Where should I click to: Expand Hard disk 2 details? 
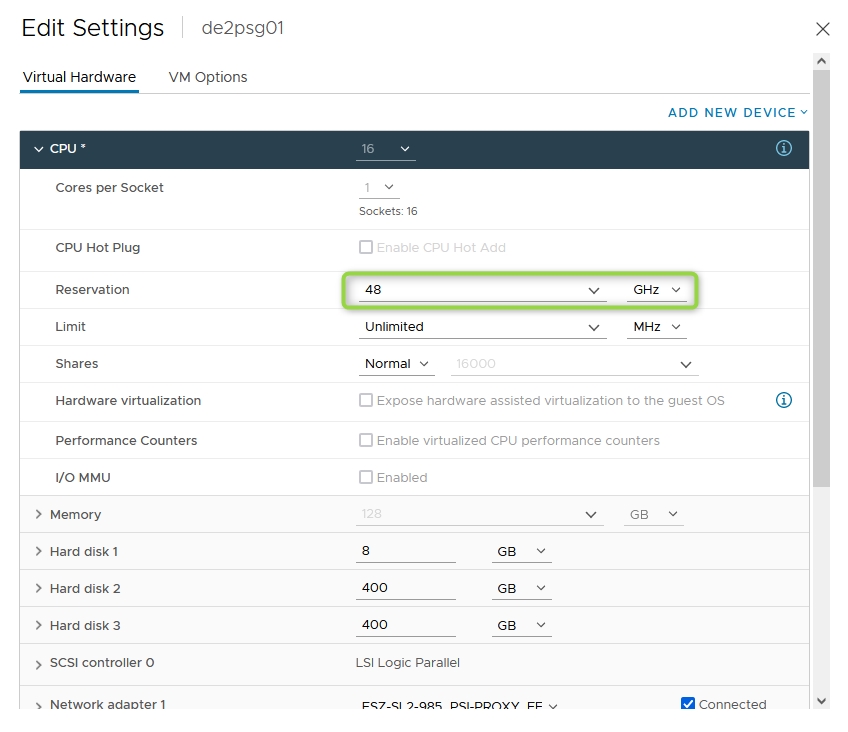pyautogui.click(x=39, y=588)
